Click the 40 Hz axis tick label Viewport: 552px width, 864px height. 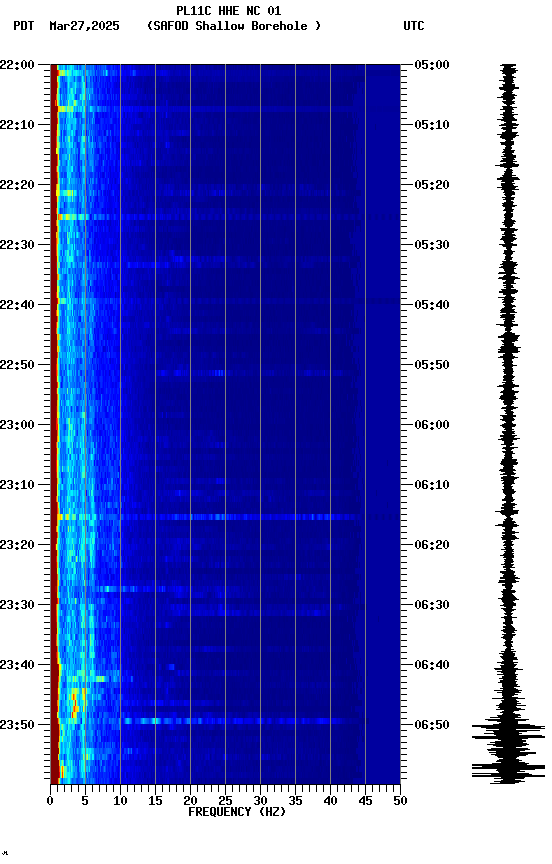[x=331, y=801]
